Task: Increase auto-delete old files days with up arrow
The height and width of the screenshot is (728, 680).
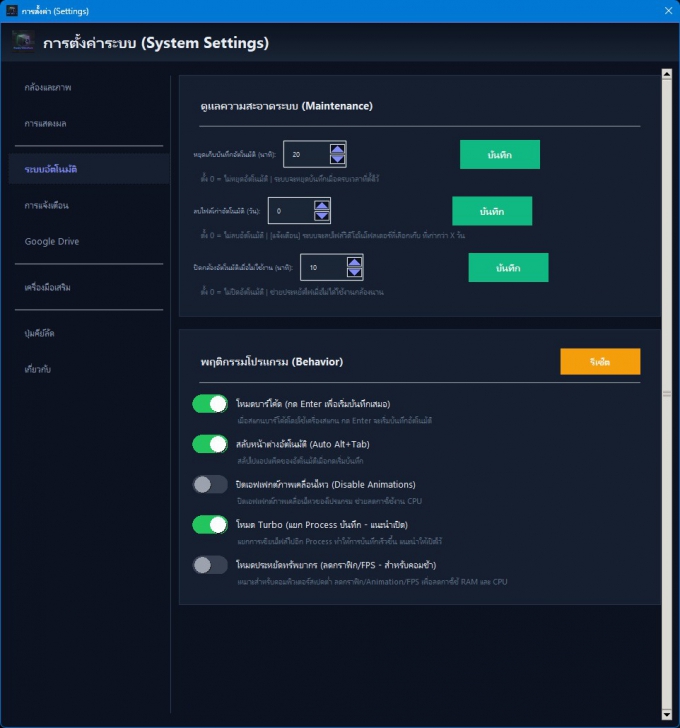Action: tap(321, 205)
